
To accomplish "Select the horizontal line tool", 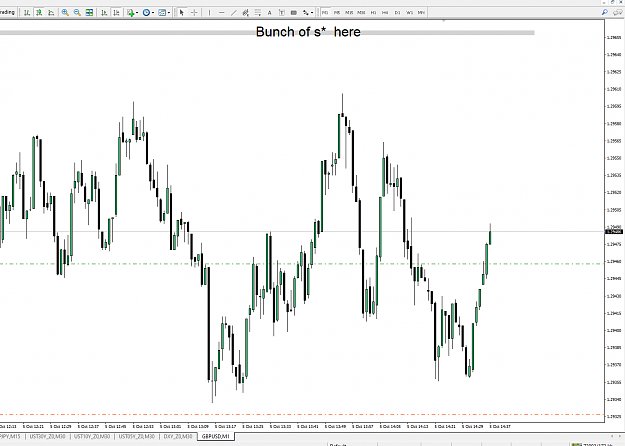I will [222, 13].
